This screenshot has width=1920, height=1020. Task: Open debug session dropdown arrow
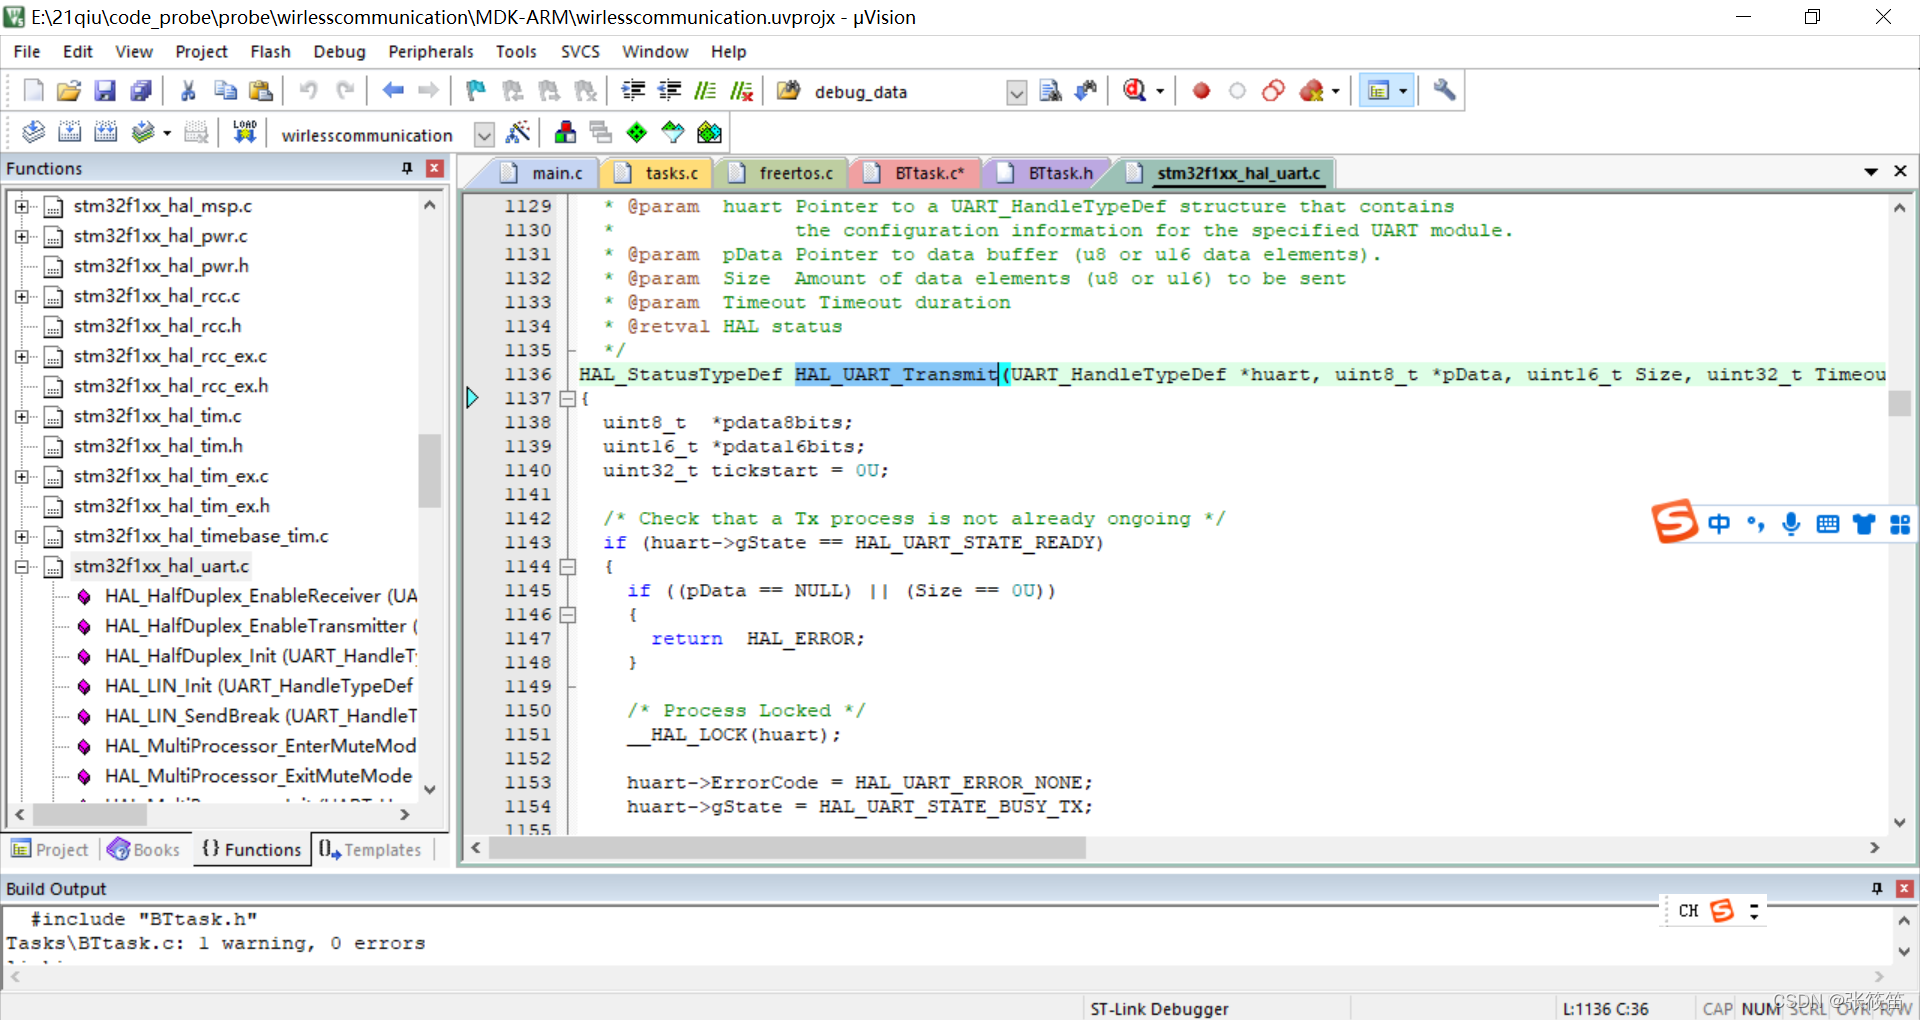[x=1160, y=91]
